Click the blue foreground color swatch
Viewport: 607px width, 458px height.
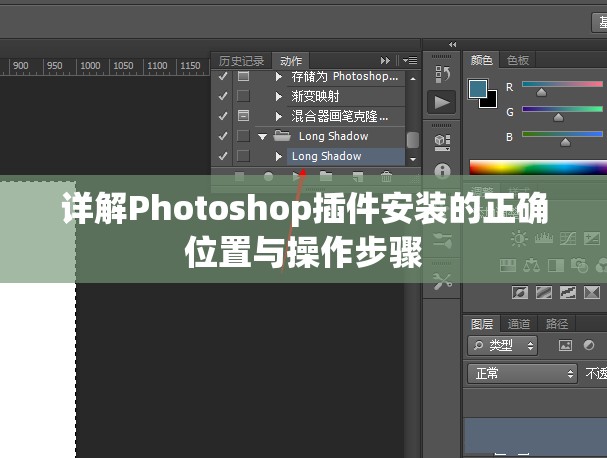pyautogui.click(x=478, y=89)
